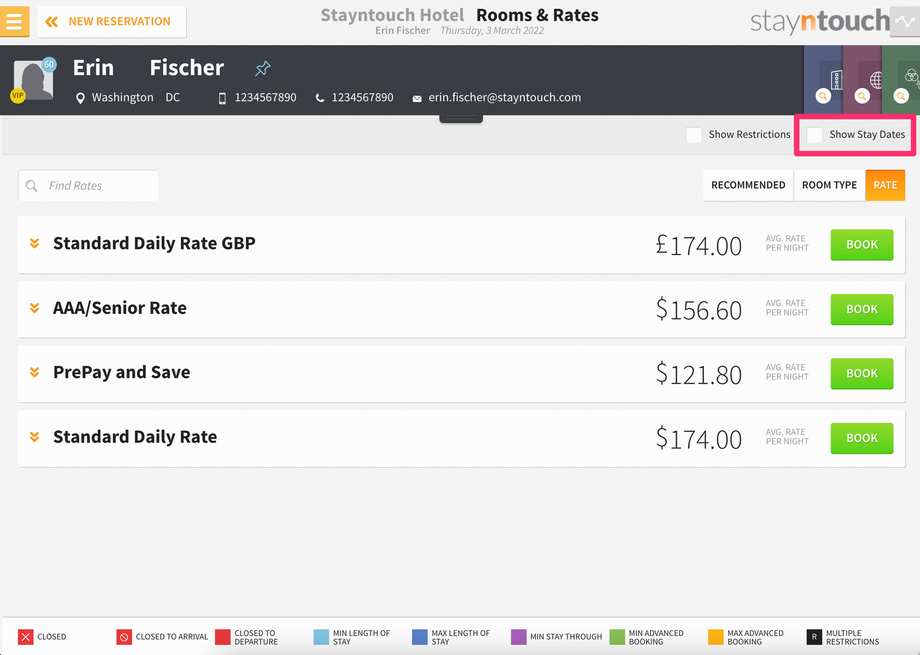Click the guest first name Erin
Image resolution: width=920 pixels, height=655 pixels.
(x=93, y=68)
